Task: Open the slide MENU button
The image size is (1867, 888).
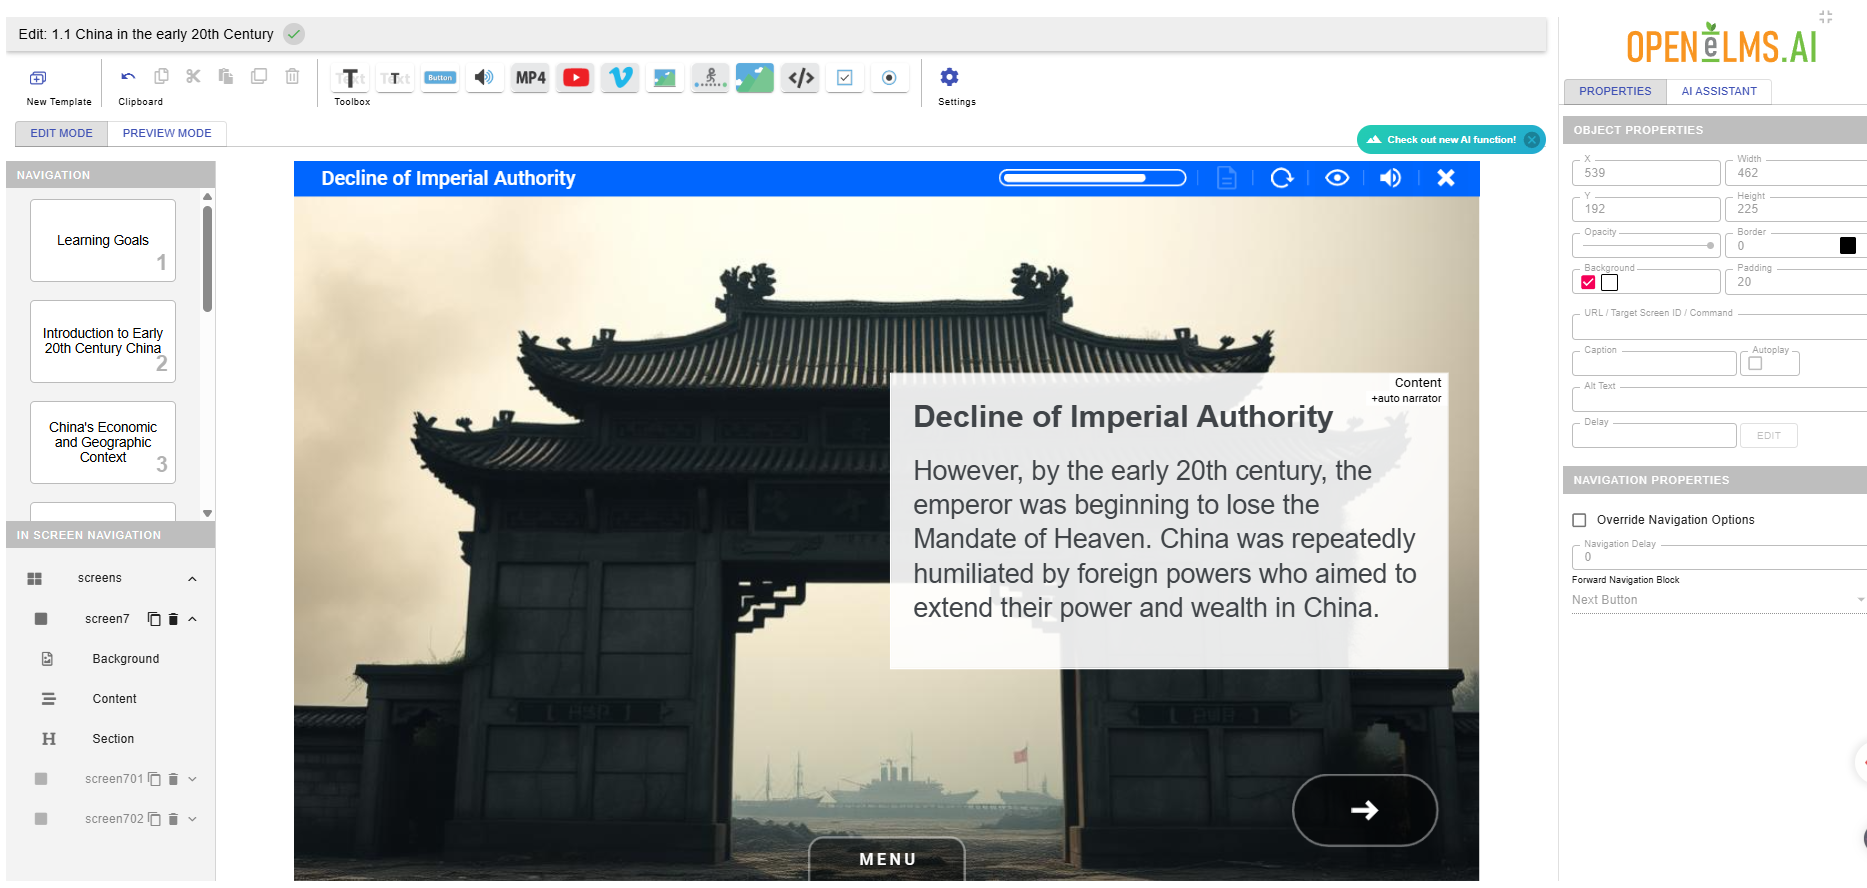Action: click(x=887, y=859)
